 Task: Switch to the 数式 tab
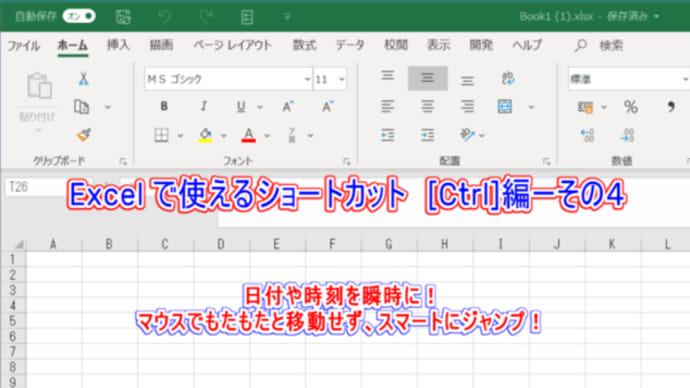pyautogui.click(x=305, y=45)
